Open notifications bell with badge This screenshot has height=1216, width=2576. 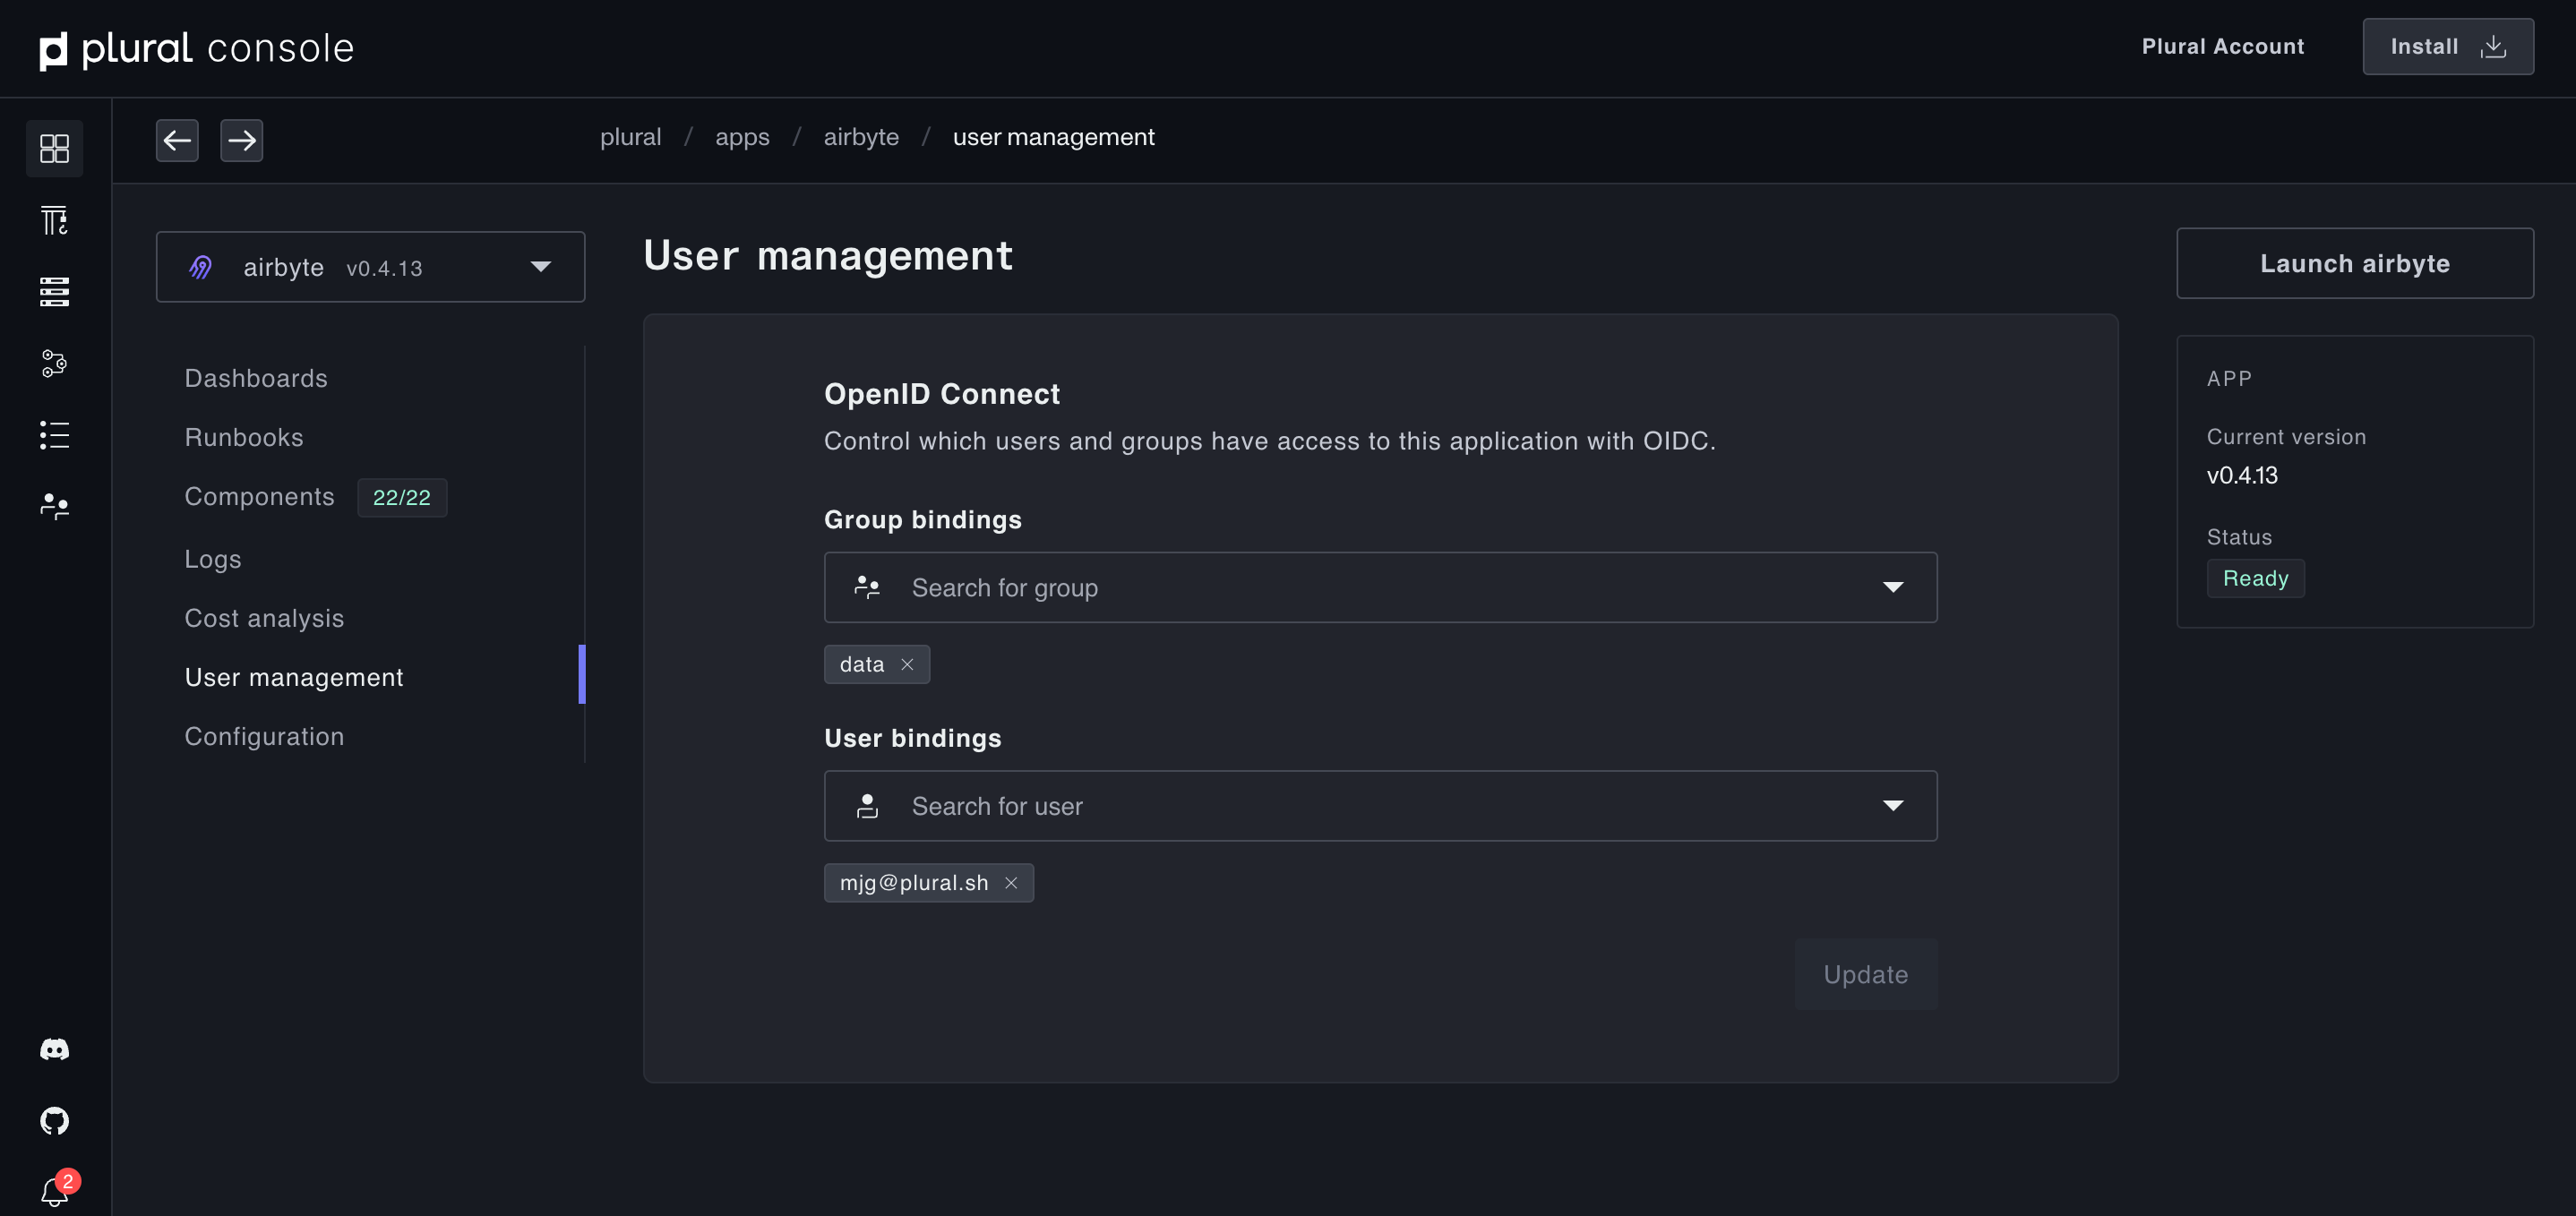point(54,1191)
